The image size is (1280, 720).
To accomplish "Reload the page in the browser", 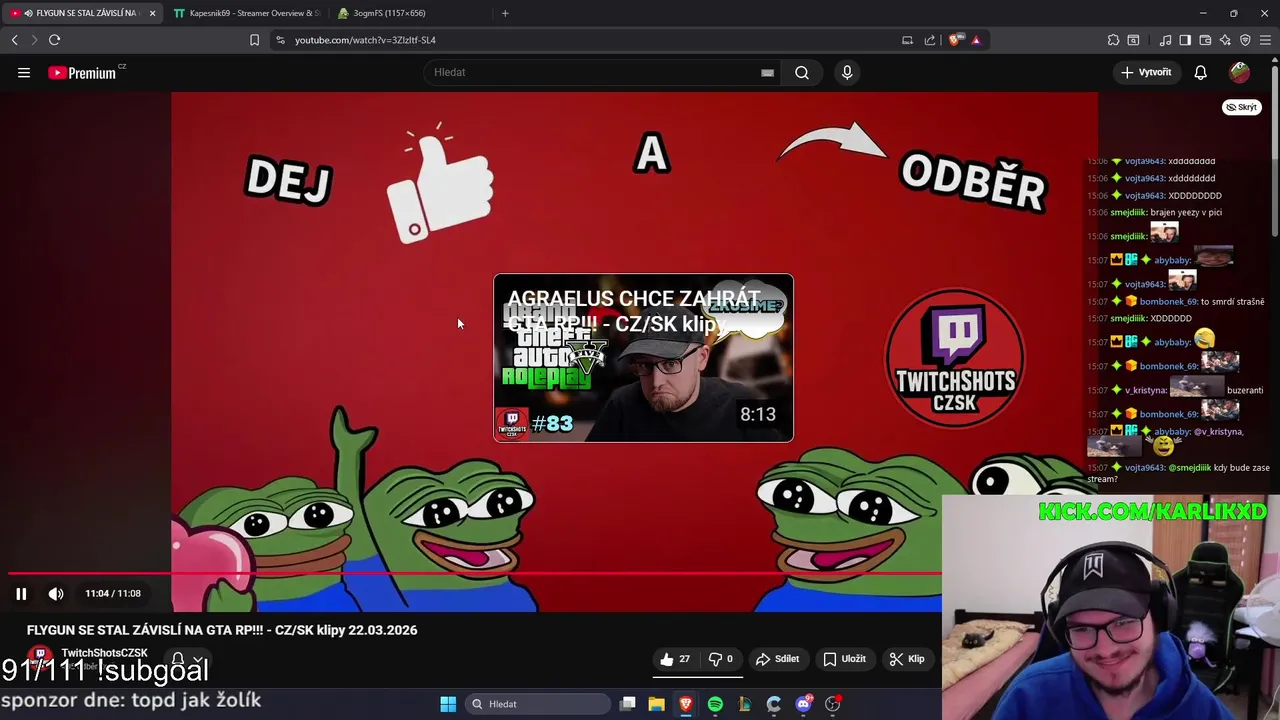I will 54,40.
